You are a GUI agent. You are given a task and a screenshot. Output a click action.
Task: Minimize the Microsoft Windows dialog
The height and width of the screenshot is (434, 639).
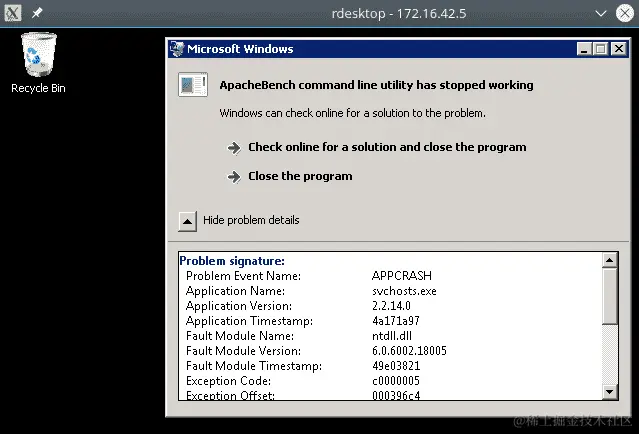584,49
